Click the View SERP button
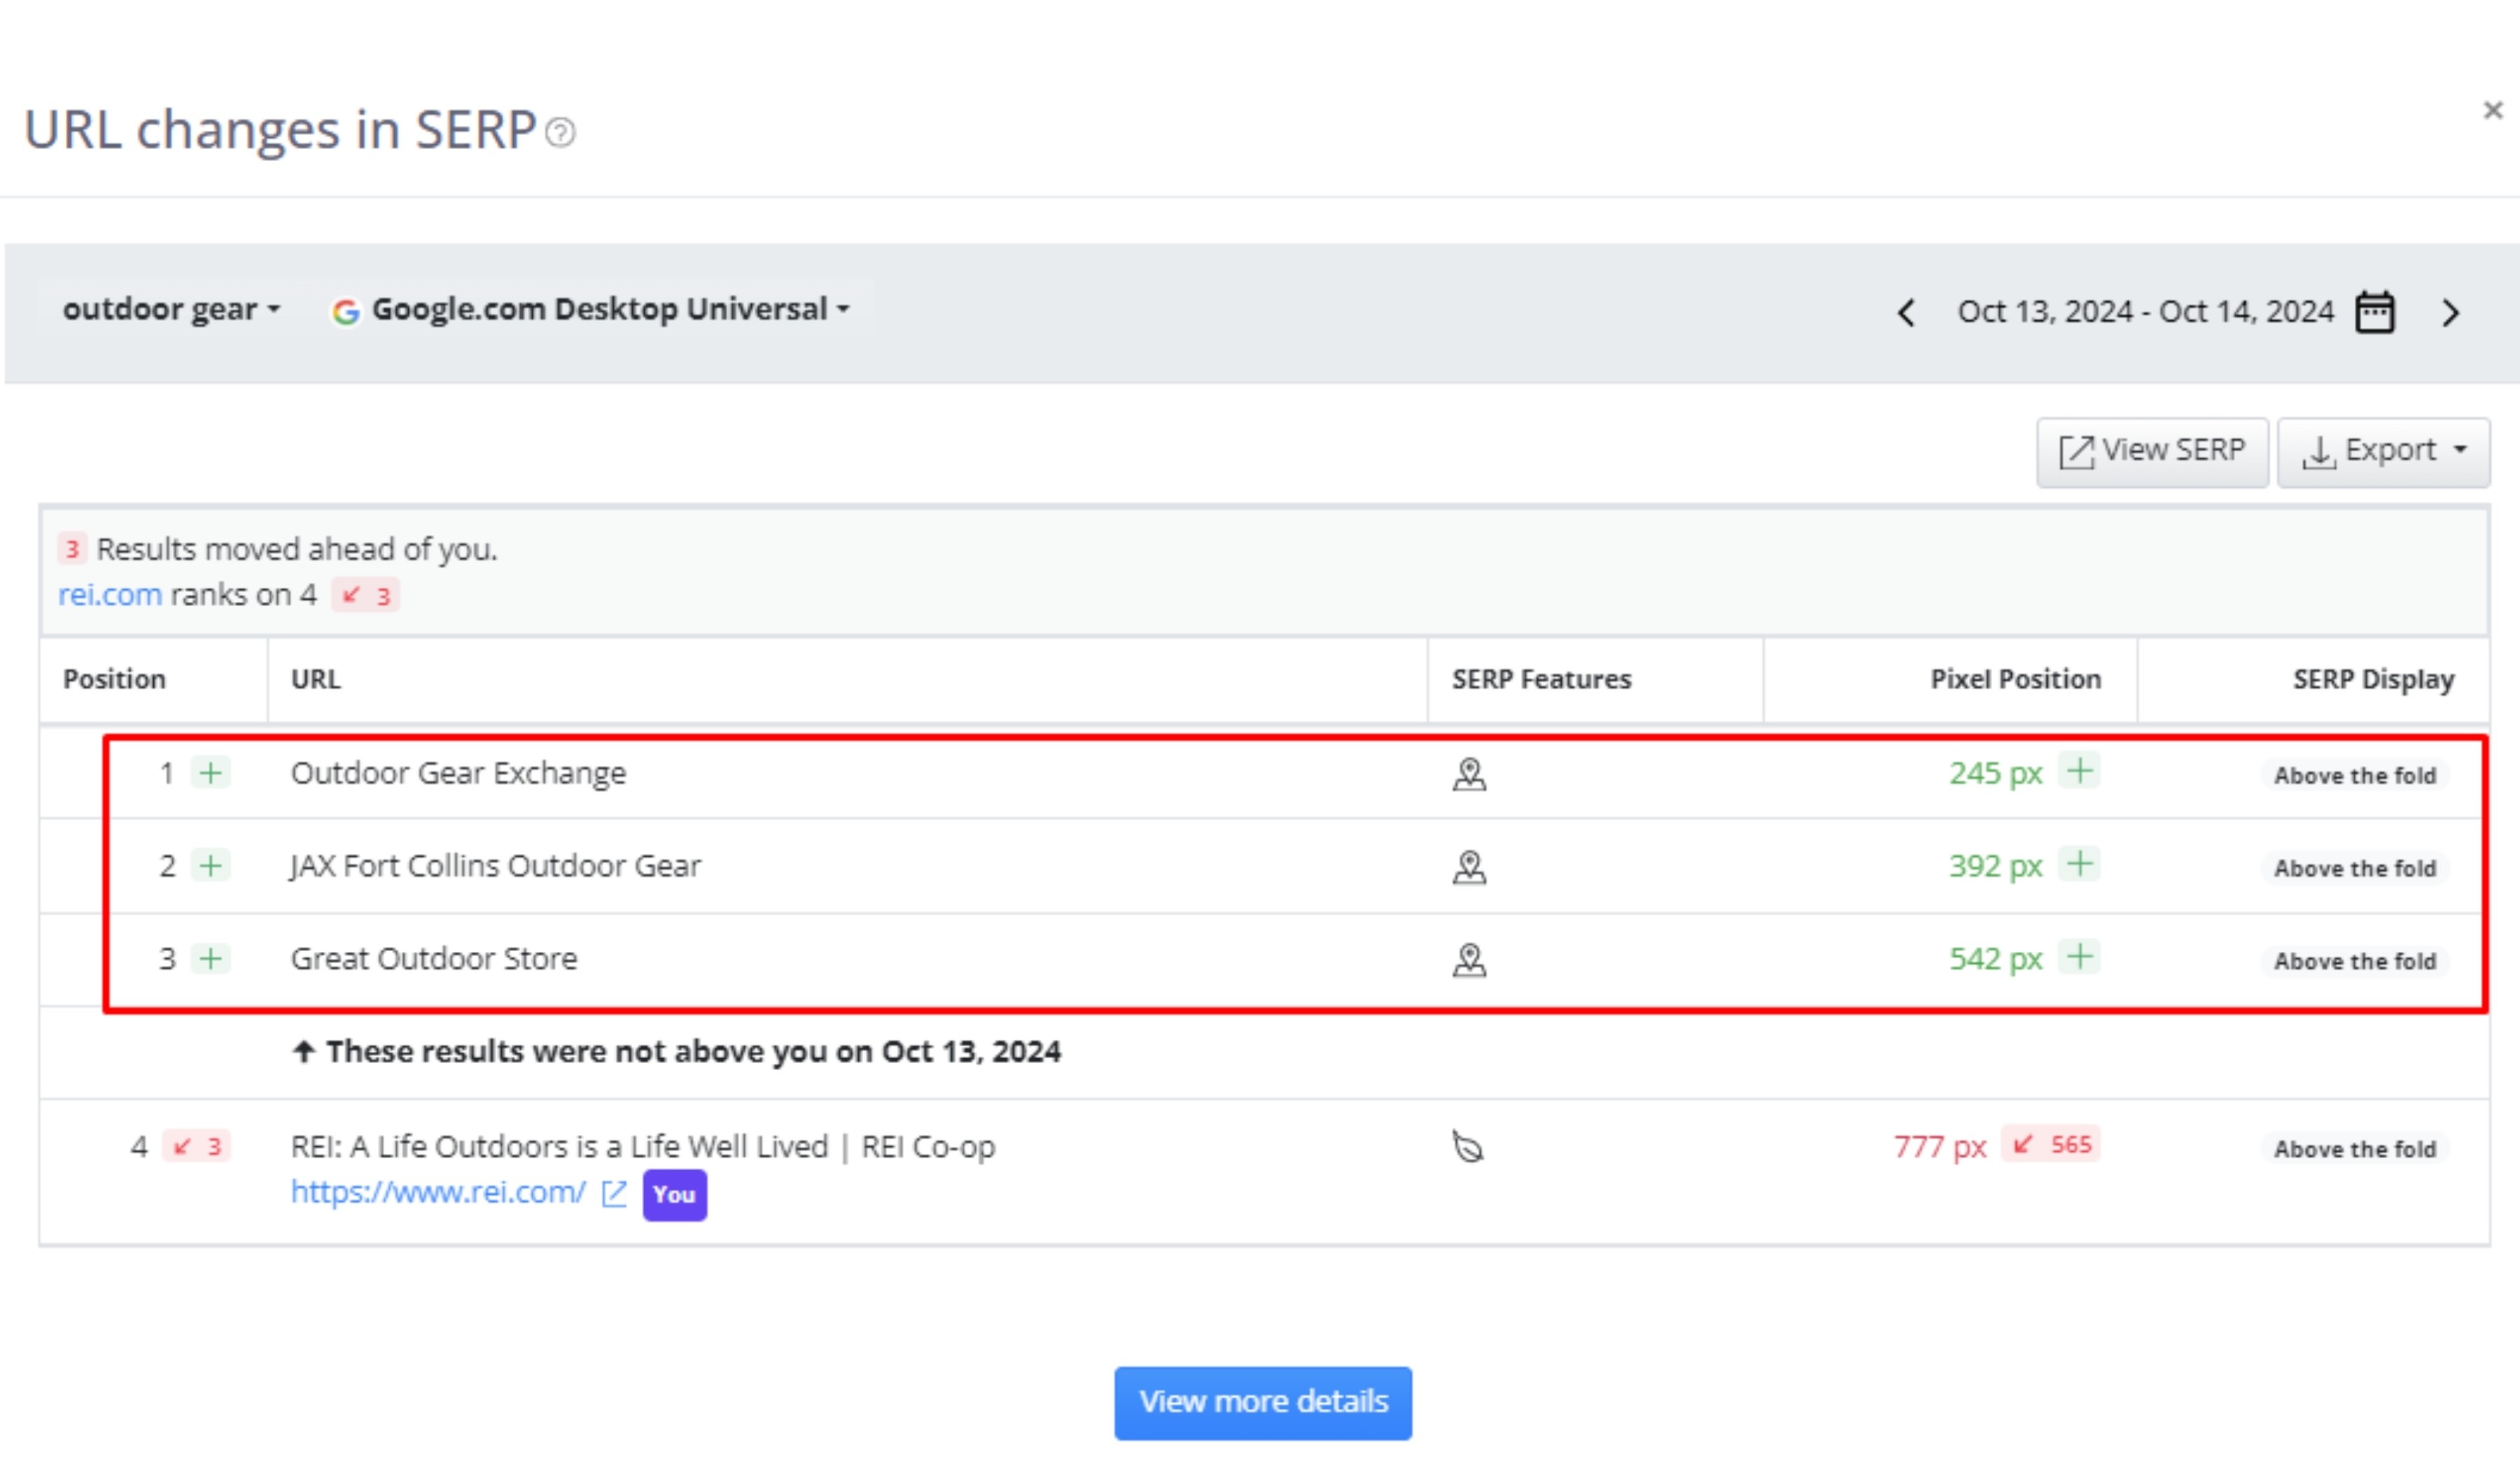Viewport: 2520px width, 1476px height. pyautogui.click(x=2152, y=452)
